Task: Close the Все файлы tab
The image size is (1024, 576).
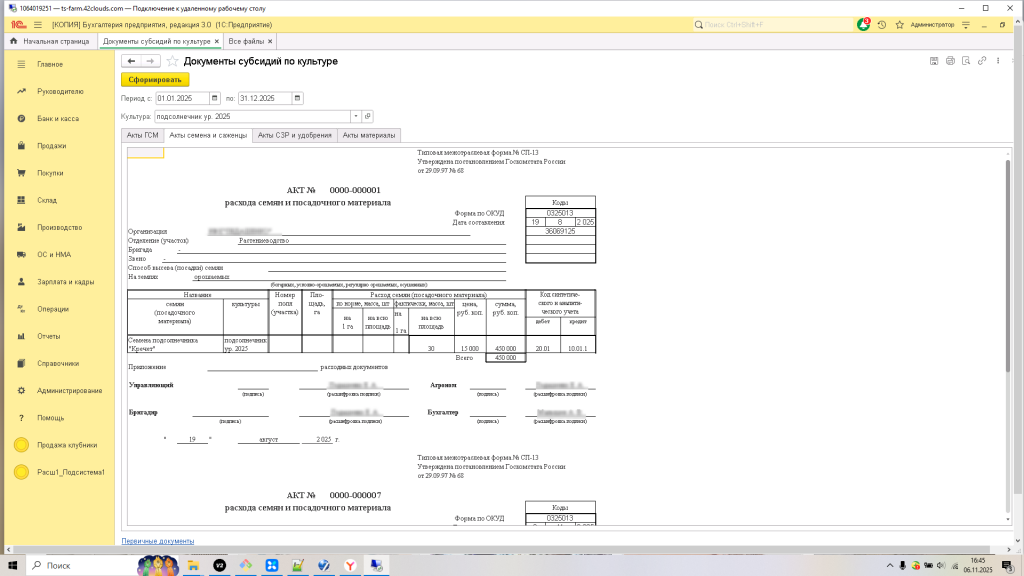Action: [x=269, y=41]
